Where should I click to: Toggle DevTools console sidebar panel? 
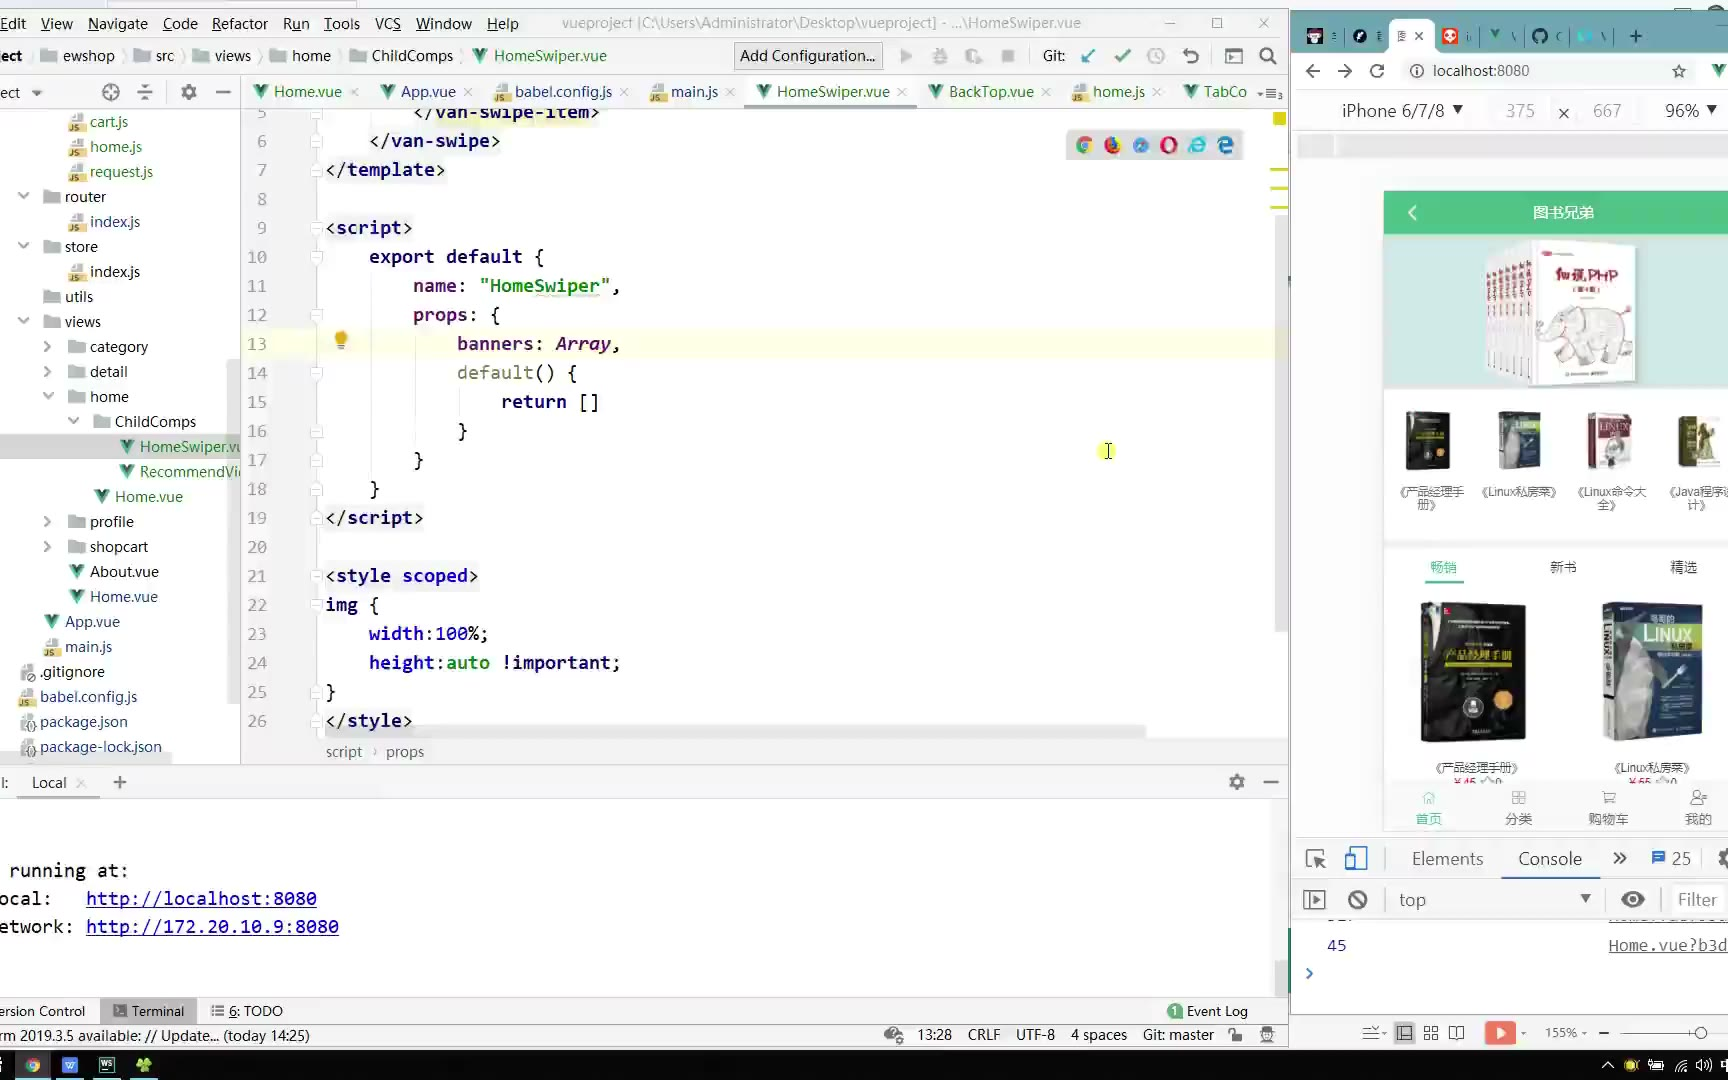click(1315, 899)
